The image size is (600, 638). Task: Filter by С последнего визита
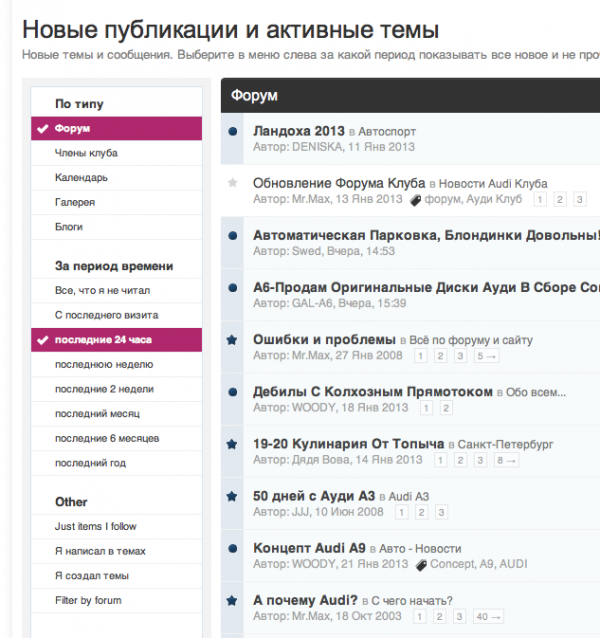click(x=116, y=315)
